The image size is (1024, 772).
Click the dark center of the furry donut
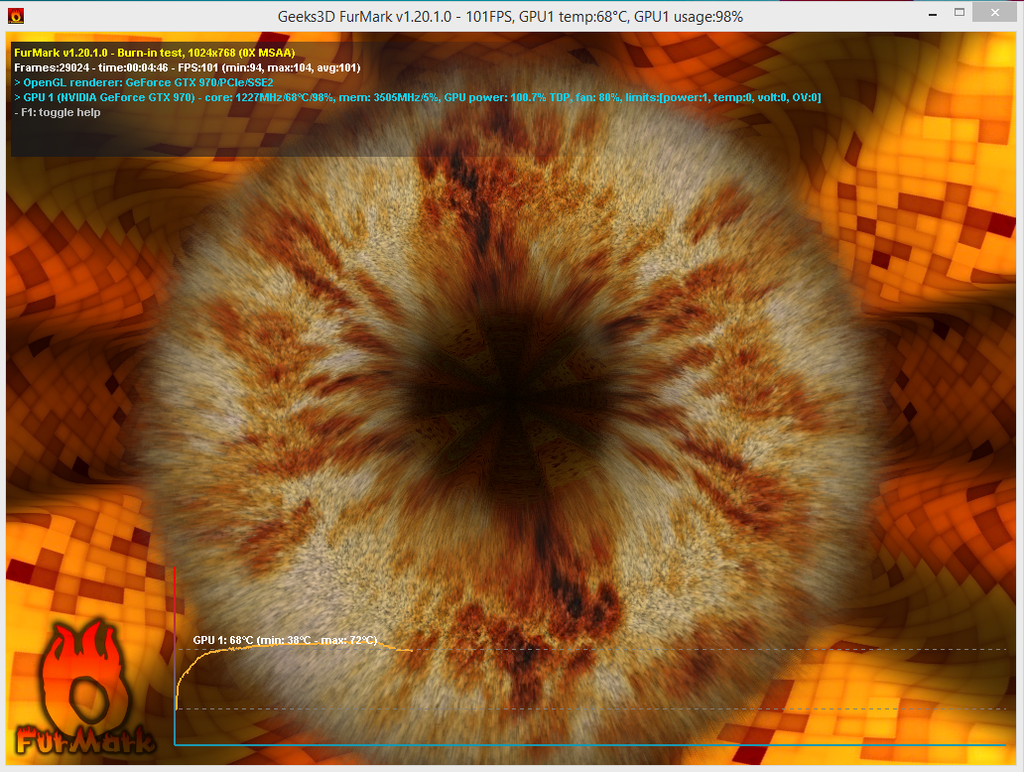coord(511,397)
